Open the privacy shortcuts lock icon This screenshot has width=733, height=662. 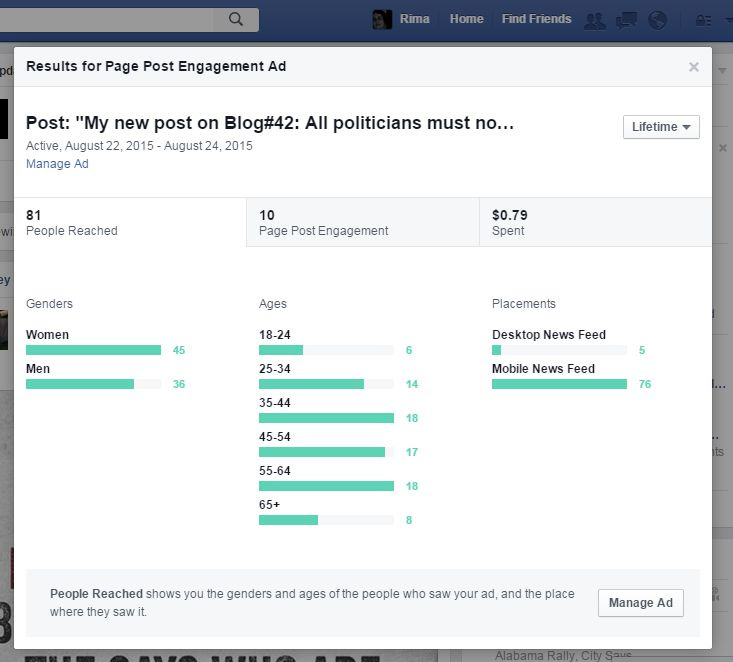click(704, 20)
